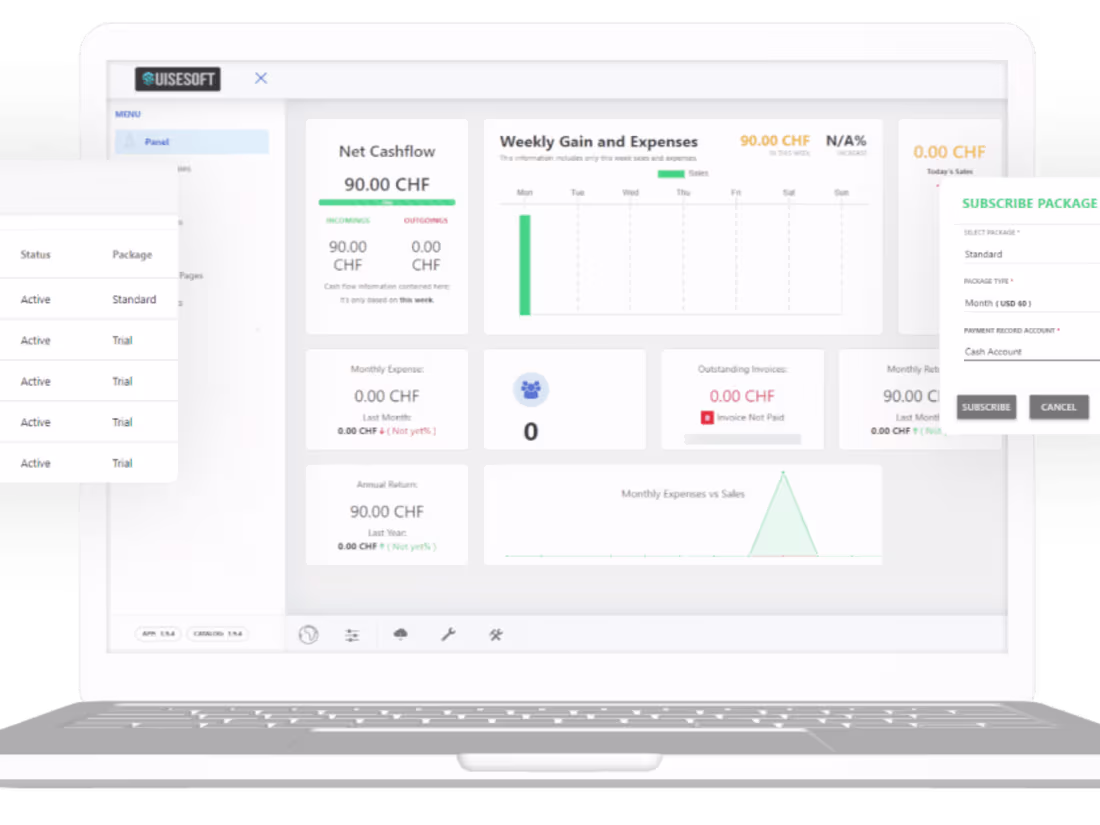This screenshot has height=825, width=1100.
Task: Click the red Invoice Not Paid icon
Action: click(x=708, y=417)
